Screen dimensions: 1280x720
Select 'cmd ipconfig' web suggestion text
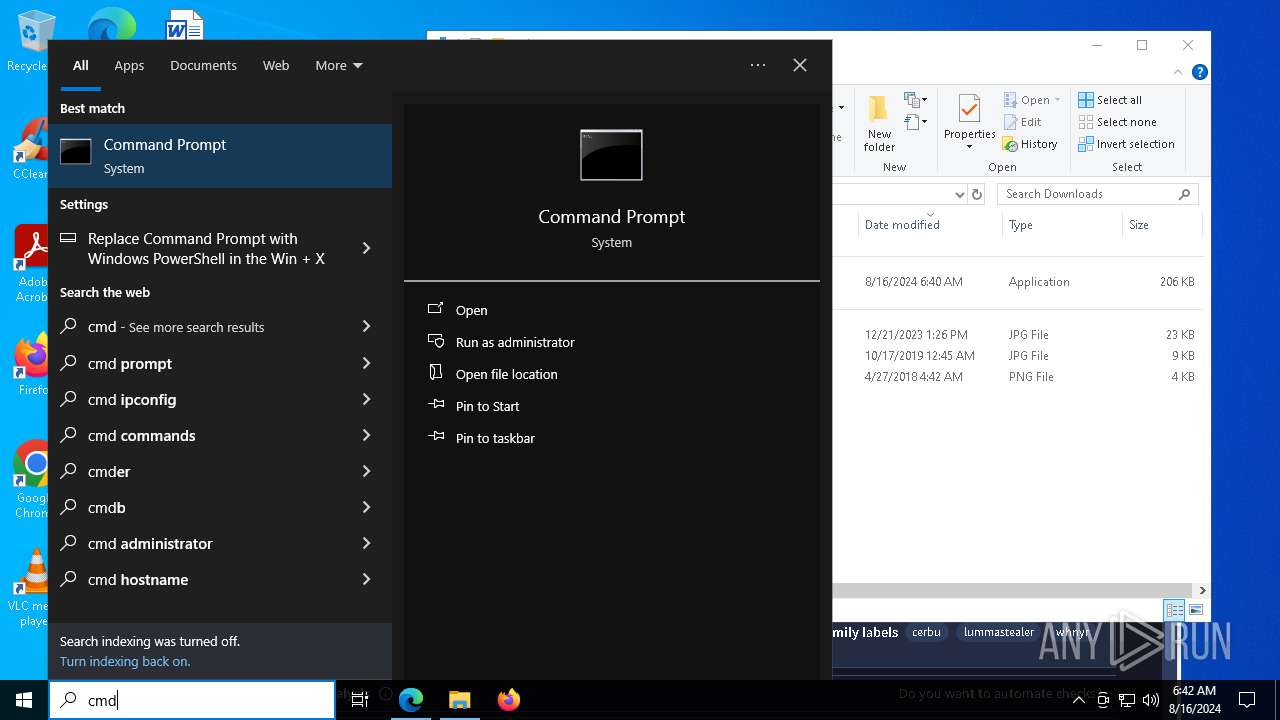click(132, 399)
